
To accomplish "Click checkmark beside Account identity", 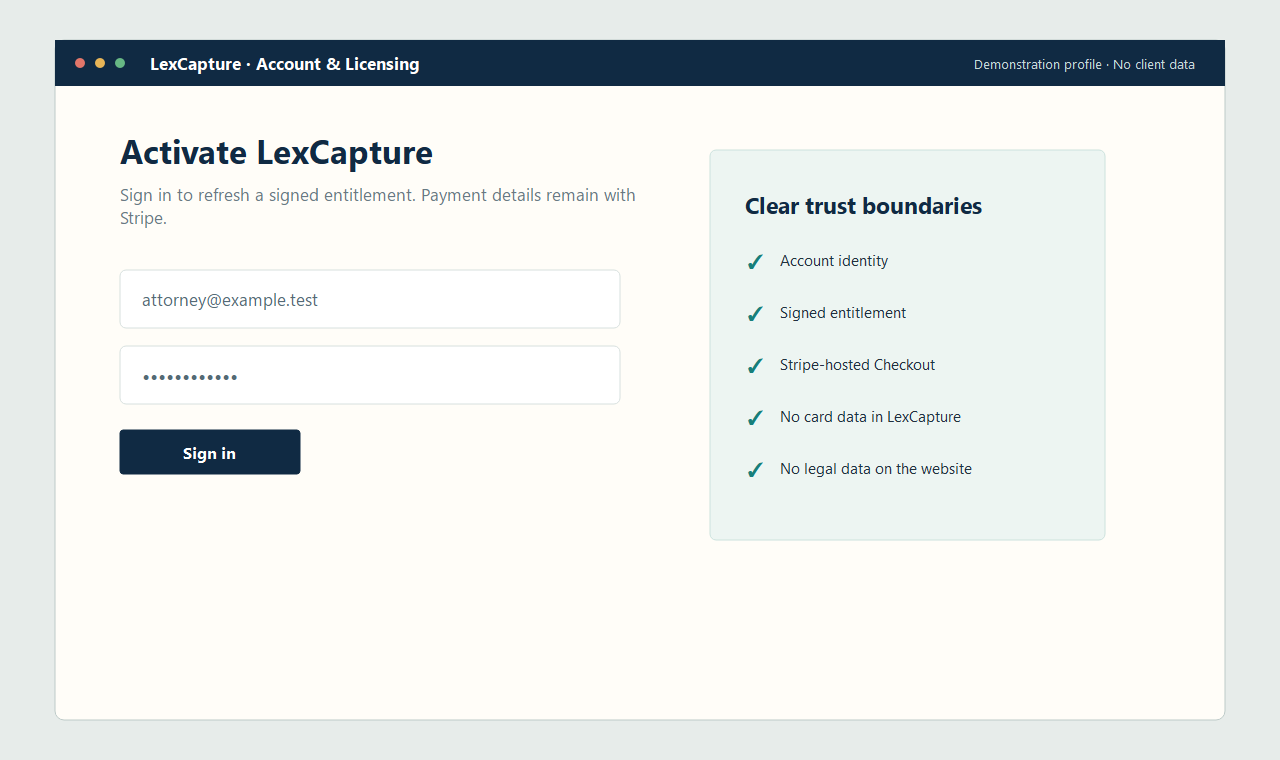I will point(755,262).
